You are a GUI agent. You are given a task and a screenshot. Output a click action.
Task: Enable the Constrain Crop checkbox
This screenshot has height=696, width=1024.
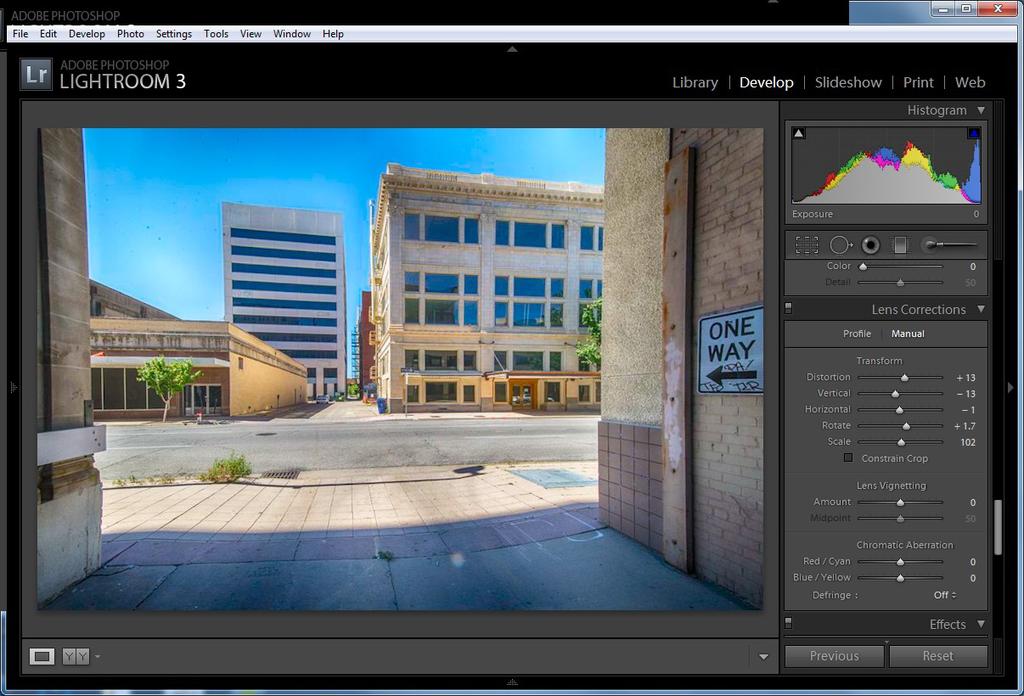click(848, 458)
